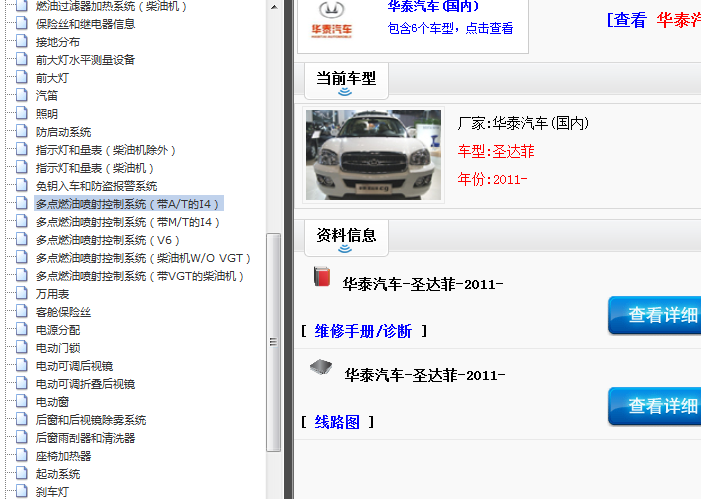The image size is (701, 499).
Task: Select 多点燃油喷射控制系统（带VGT的柴油机）
Action: 139,276
